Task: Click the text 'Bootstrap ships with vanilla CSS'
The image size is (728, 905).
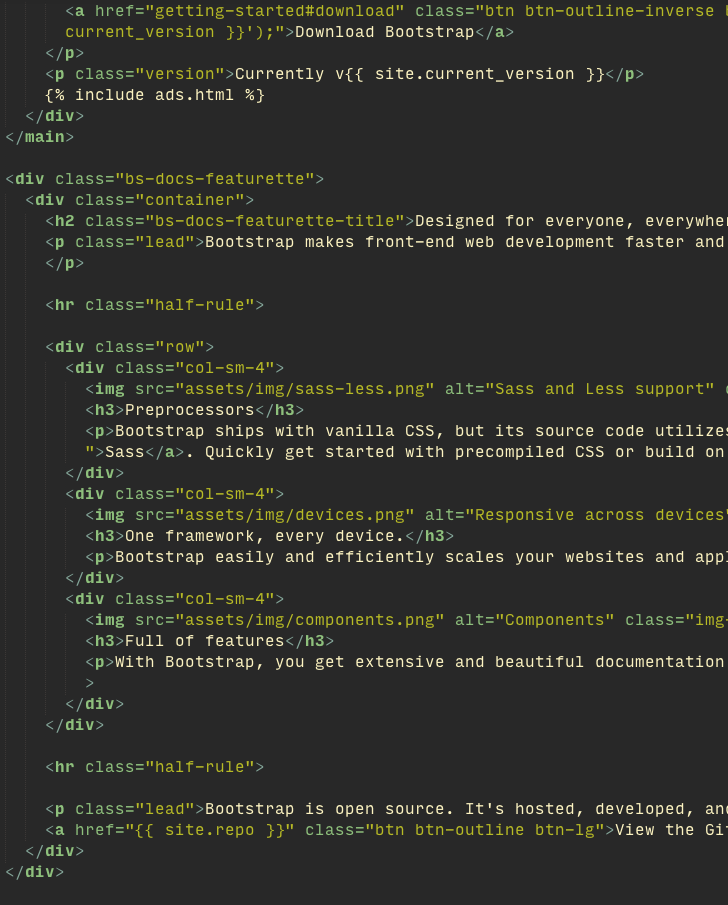Action: pyautogui.click(x=274, y=431)
